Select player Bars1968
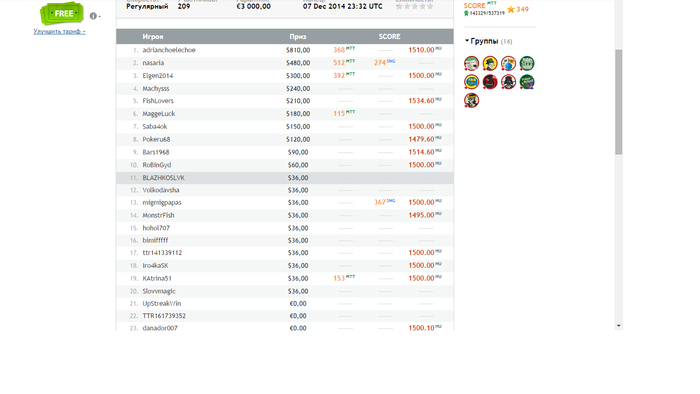 coord(155,152)
